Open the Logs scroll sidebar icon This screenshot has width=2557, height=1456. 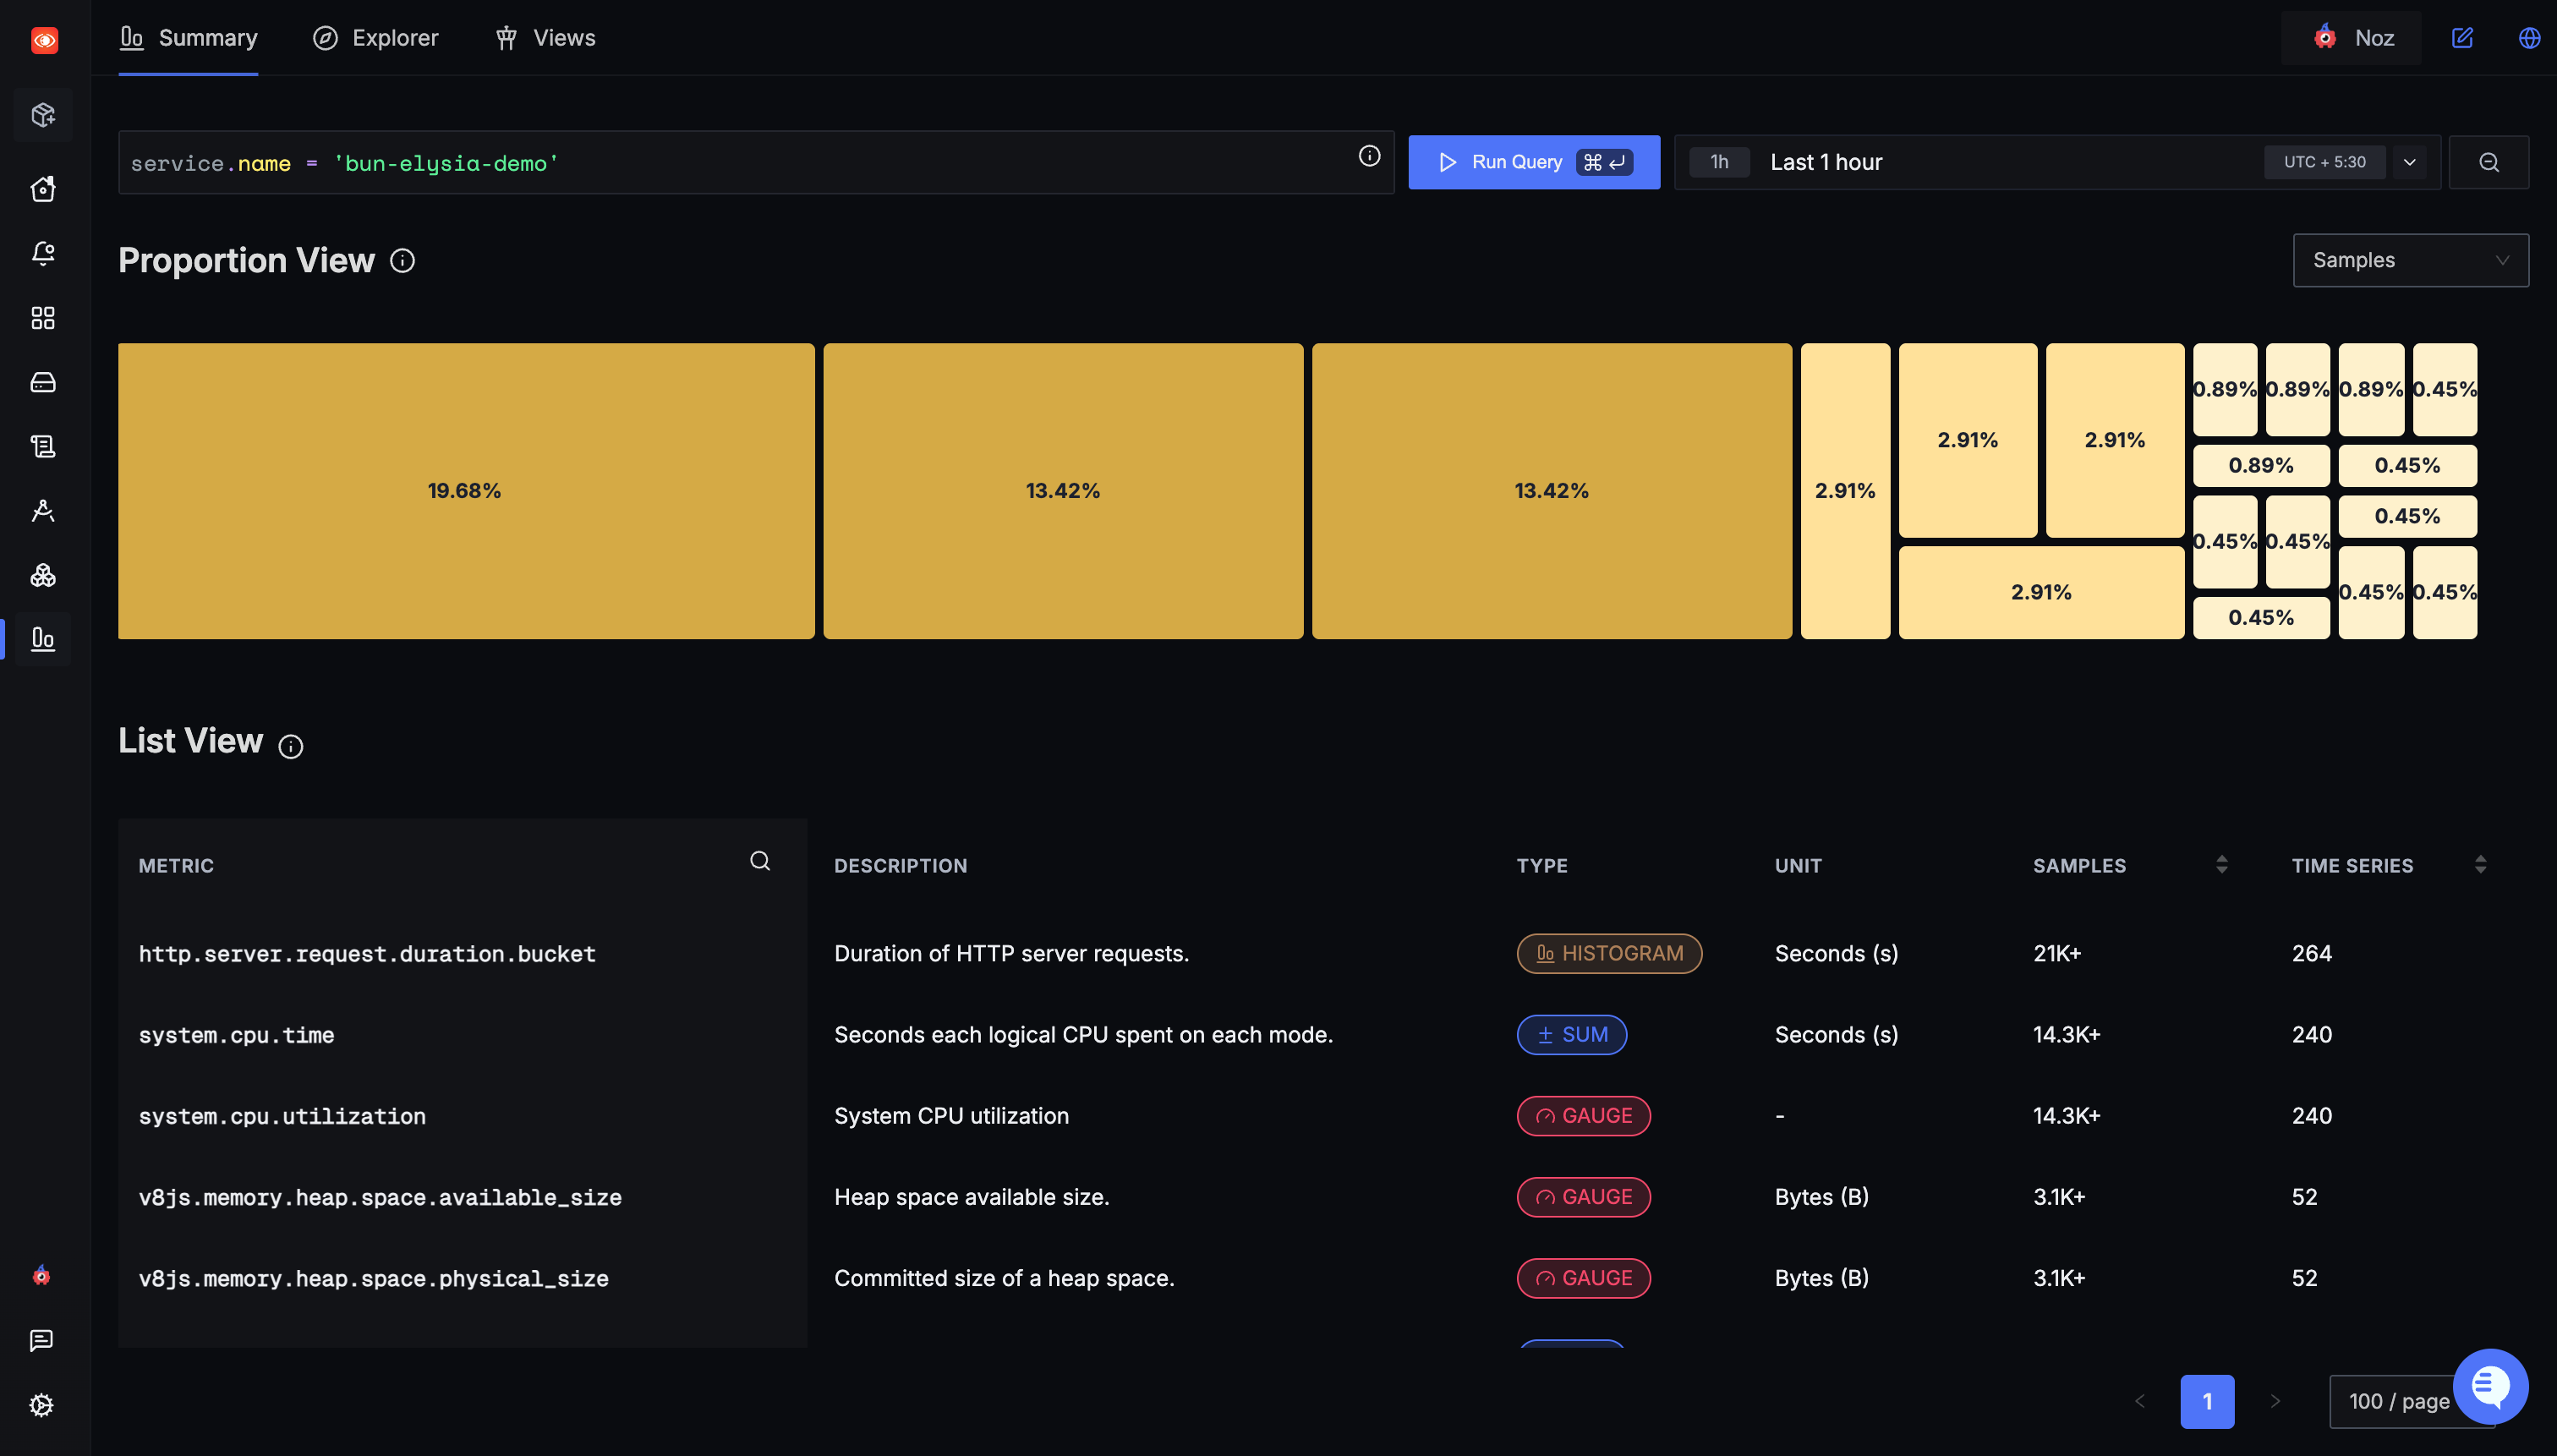point(43,446)
